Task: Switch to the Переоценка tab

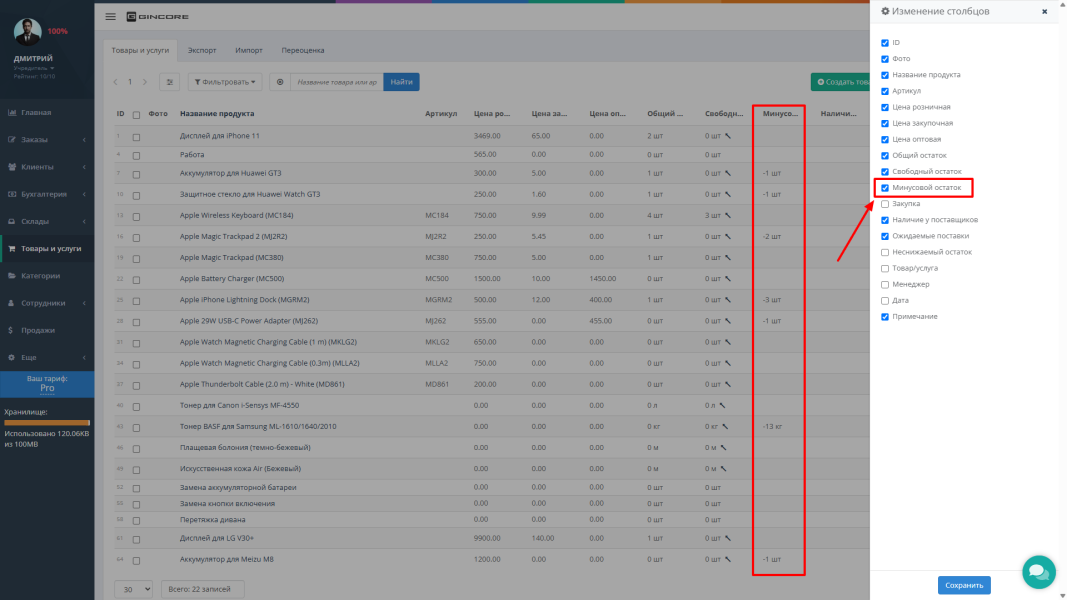Action: tap(303, 50)
